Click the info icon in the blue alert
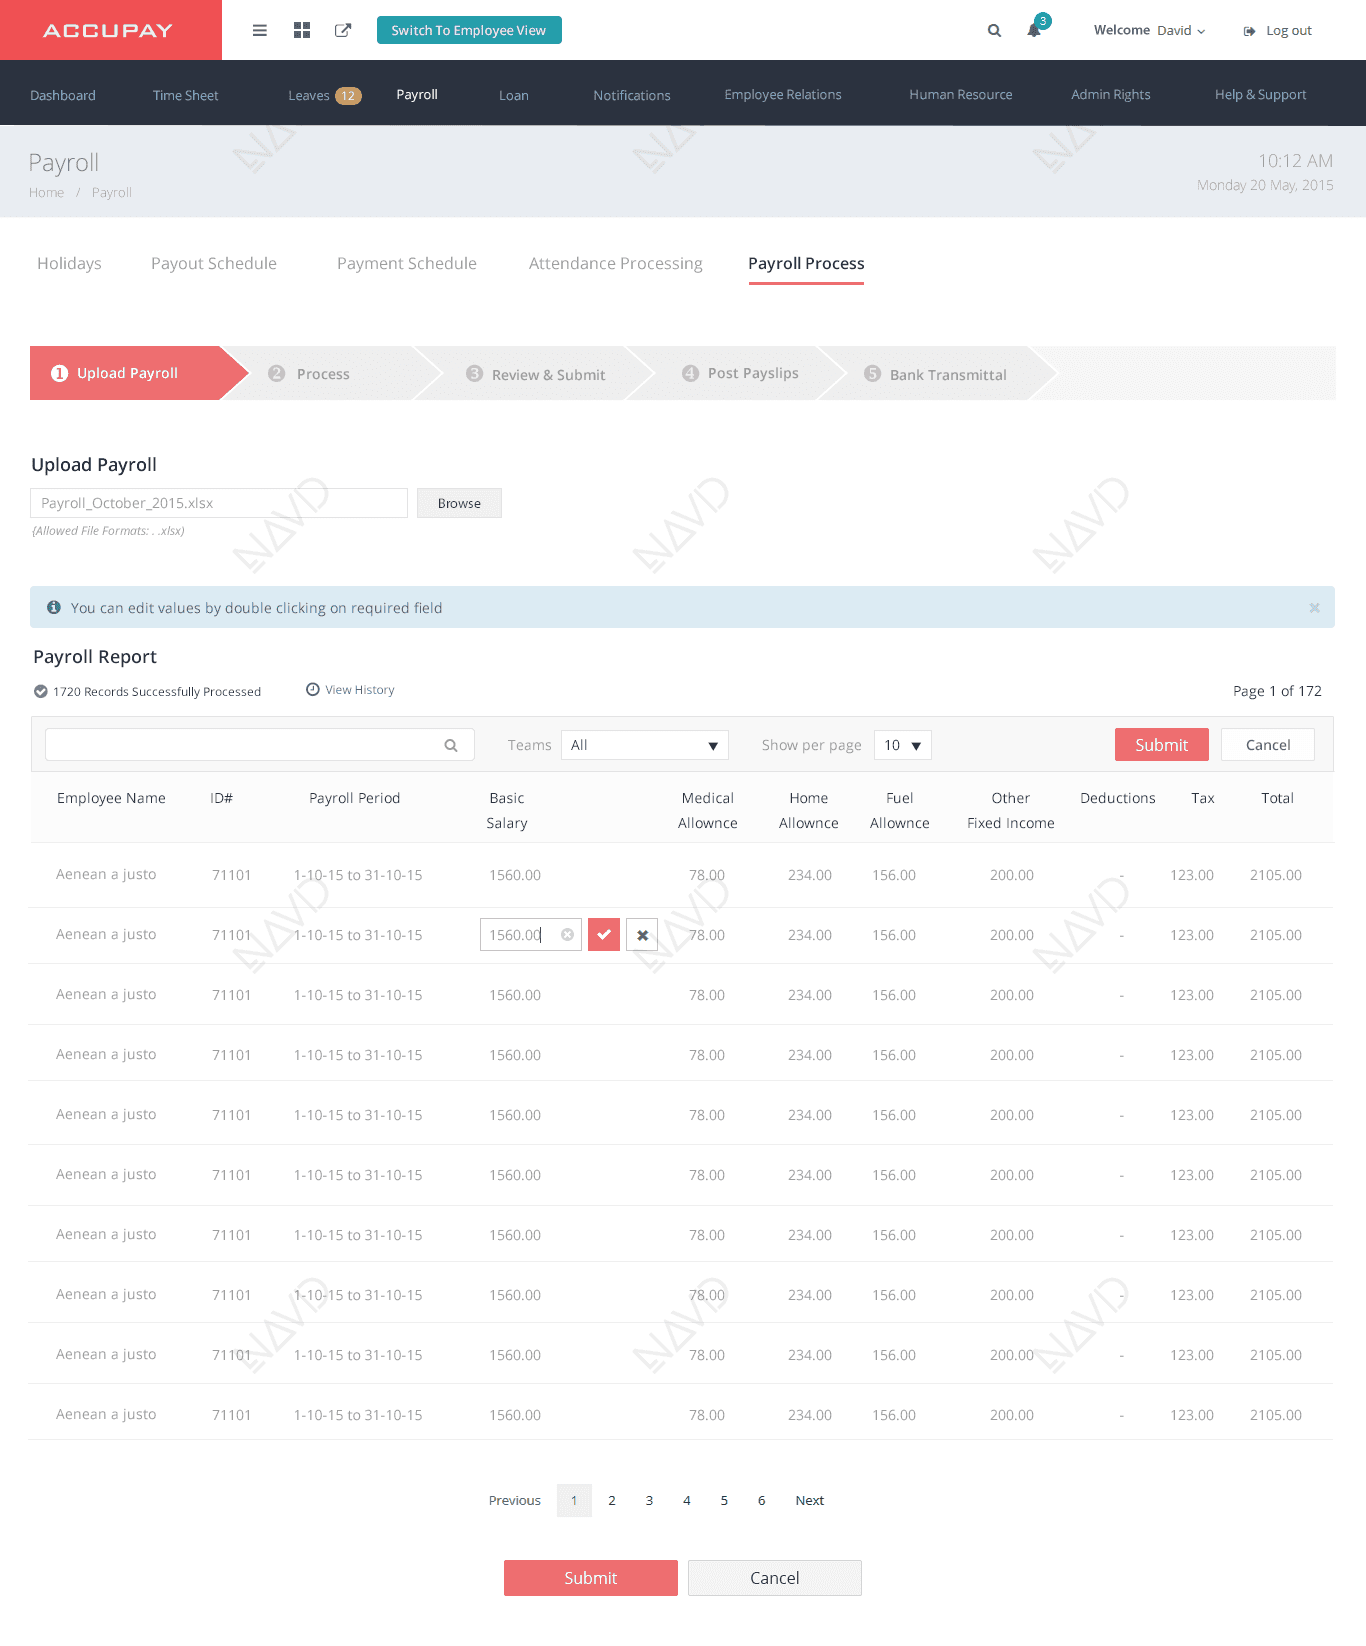 point(54,607)
